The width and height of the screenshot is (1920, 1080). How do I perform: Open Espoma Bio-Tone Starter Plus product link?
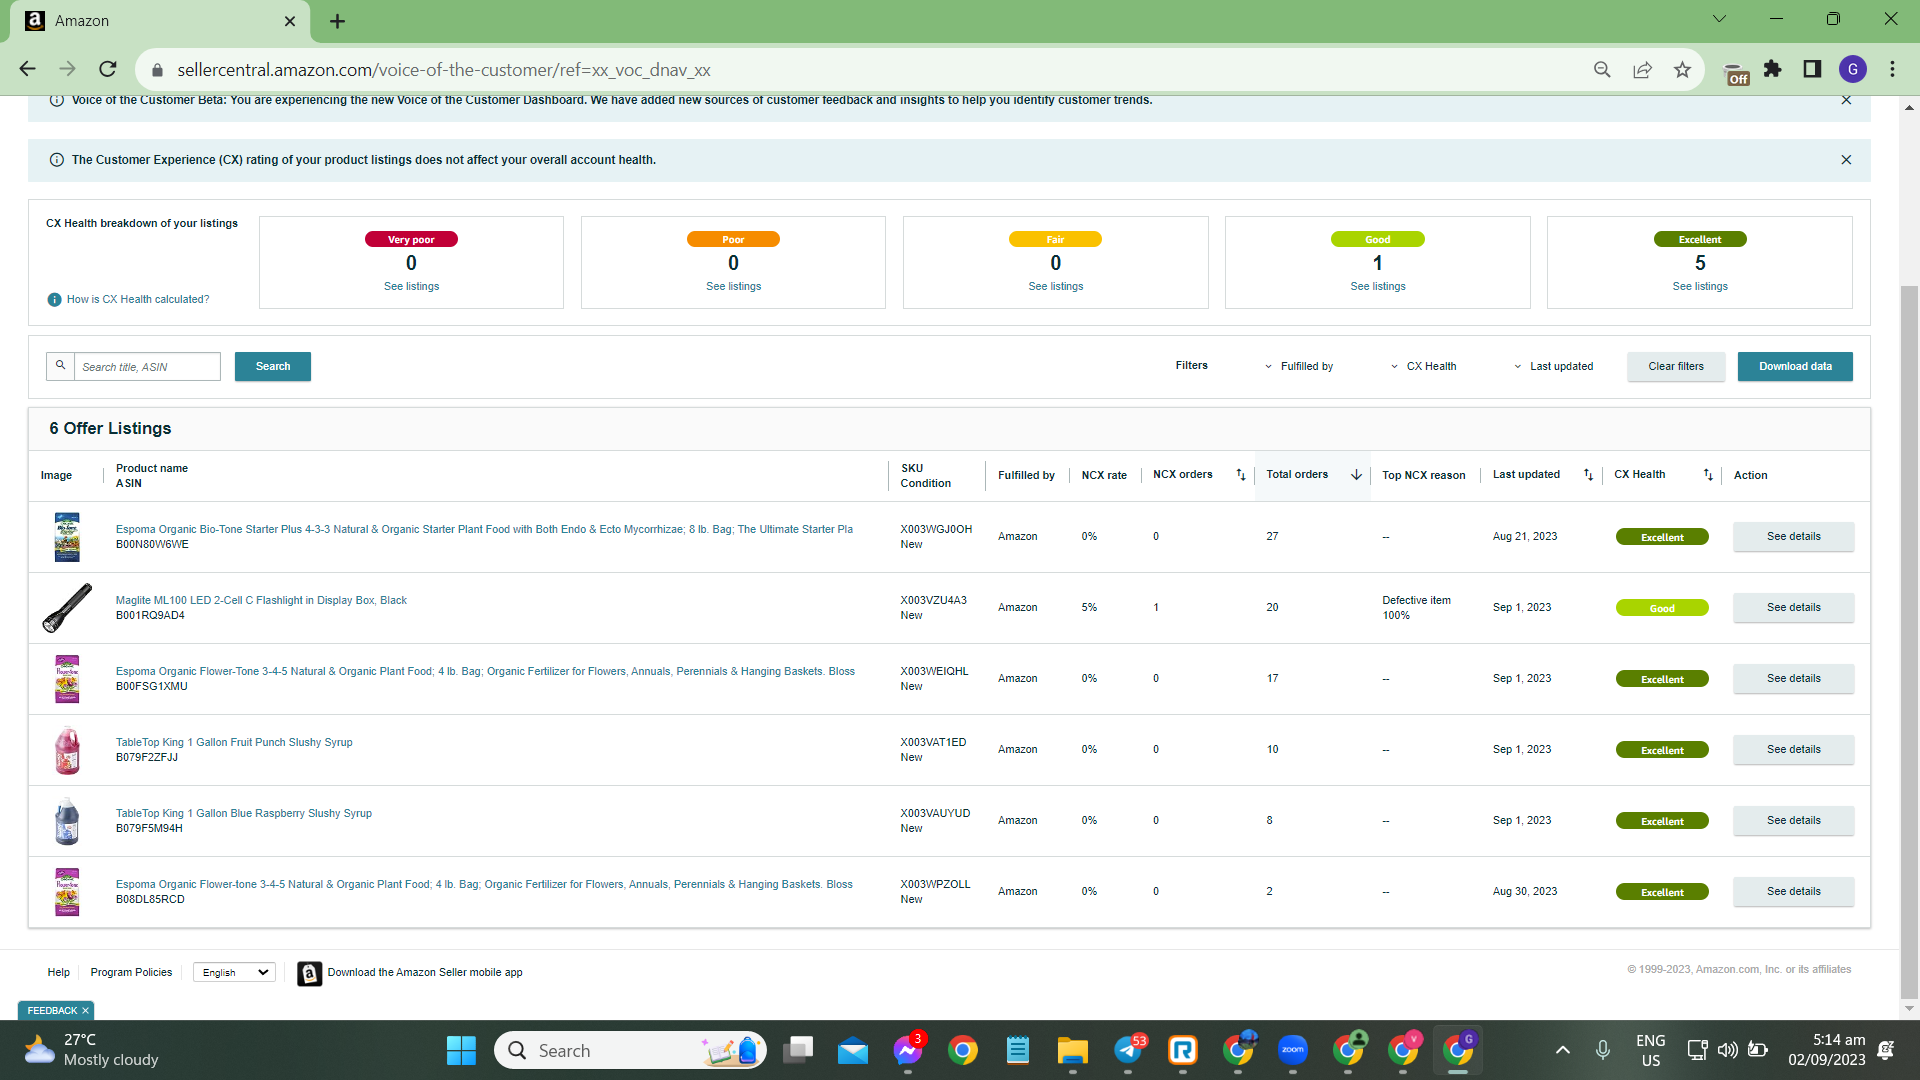pyautogui.click(x=484, y=530)
